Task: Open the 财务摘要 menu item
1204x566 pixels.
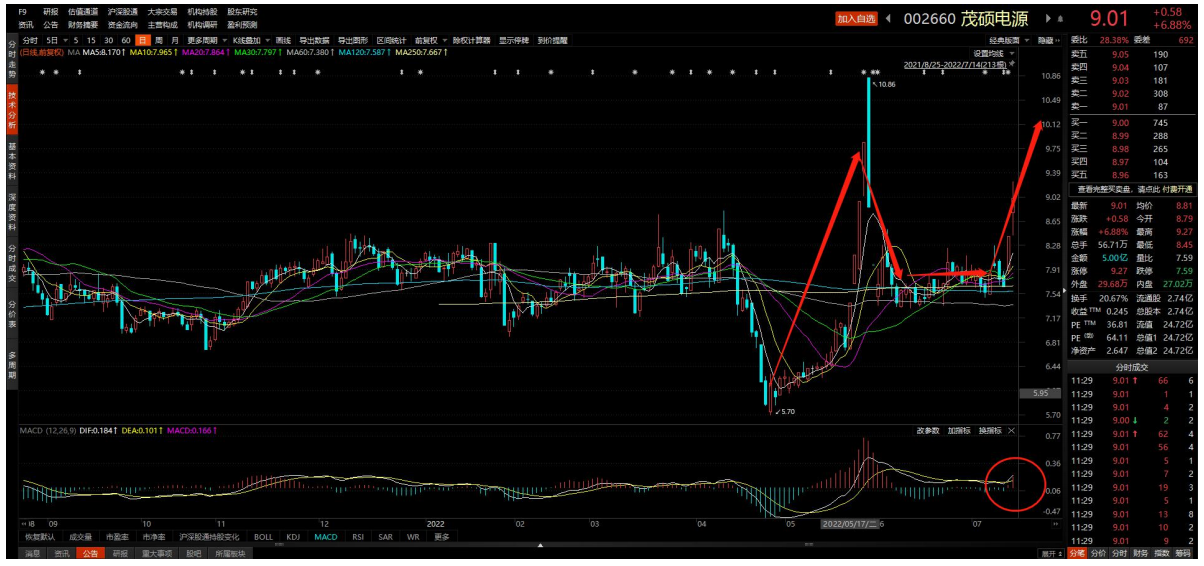Action: pos(83,24)
